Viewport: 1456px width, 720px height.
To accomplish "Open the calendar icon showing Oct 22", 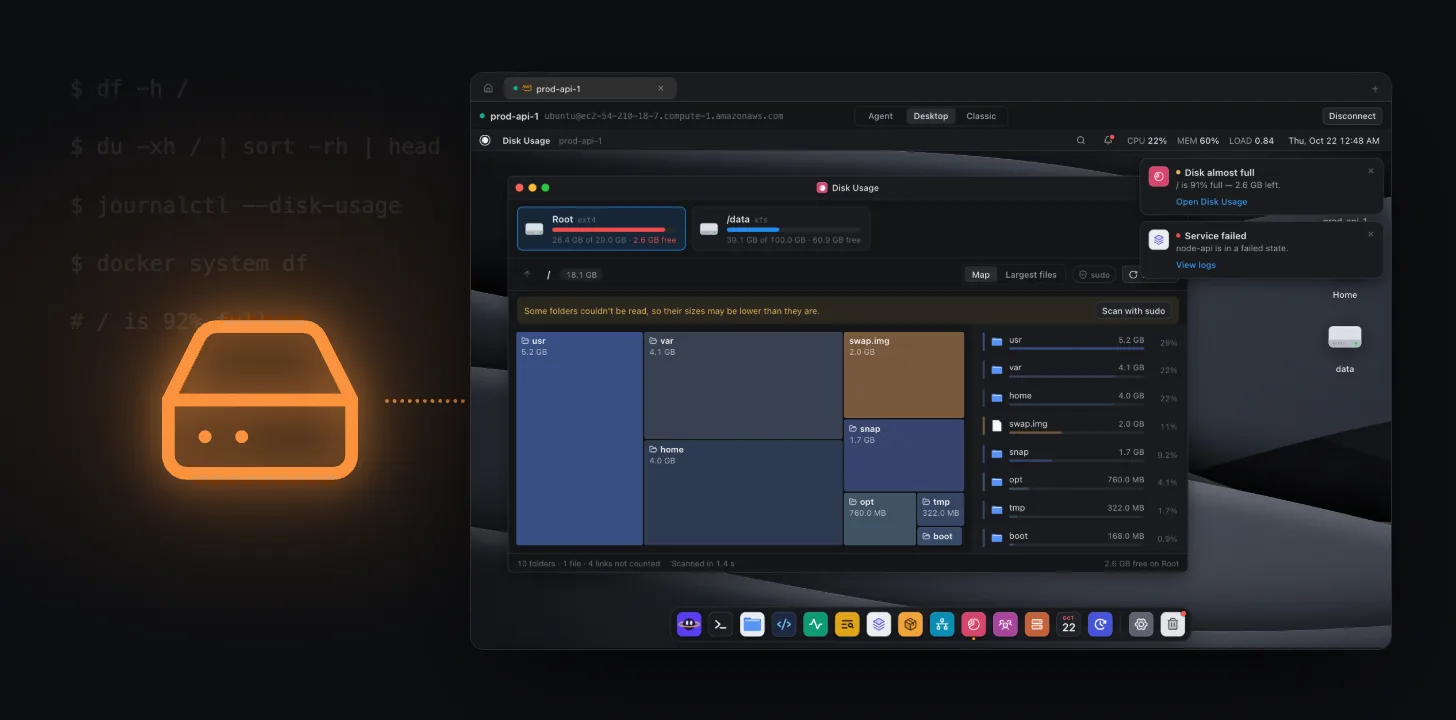I will pos(1069,625).
